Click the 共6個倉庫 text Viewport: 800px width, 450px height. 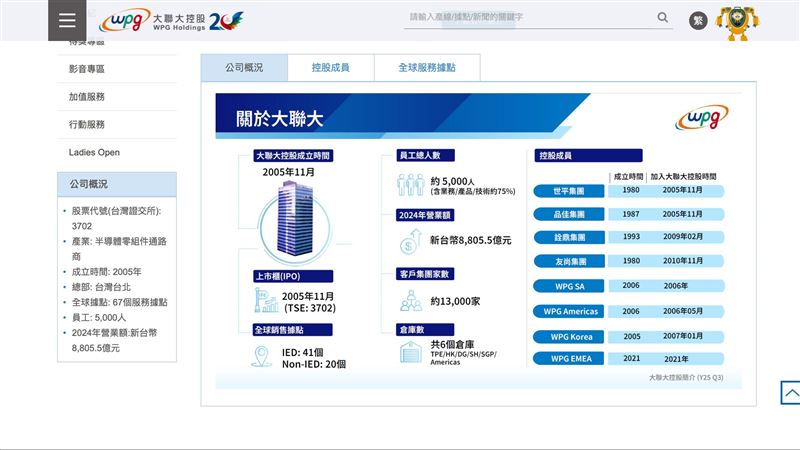tap(452, 344)
